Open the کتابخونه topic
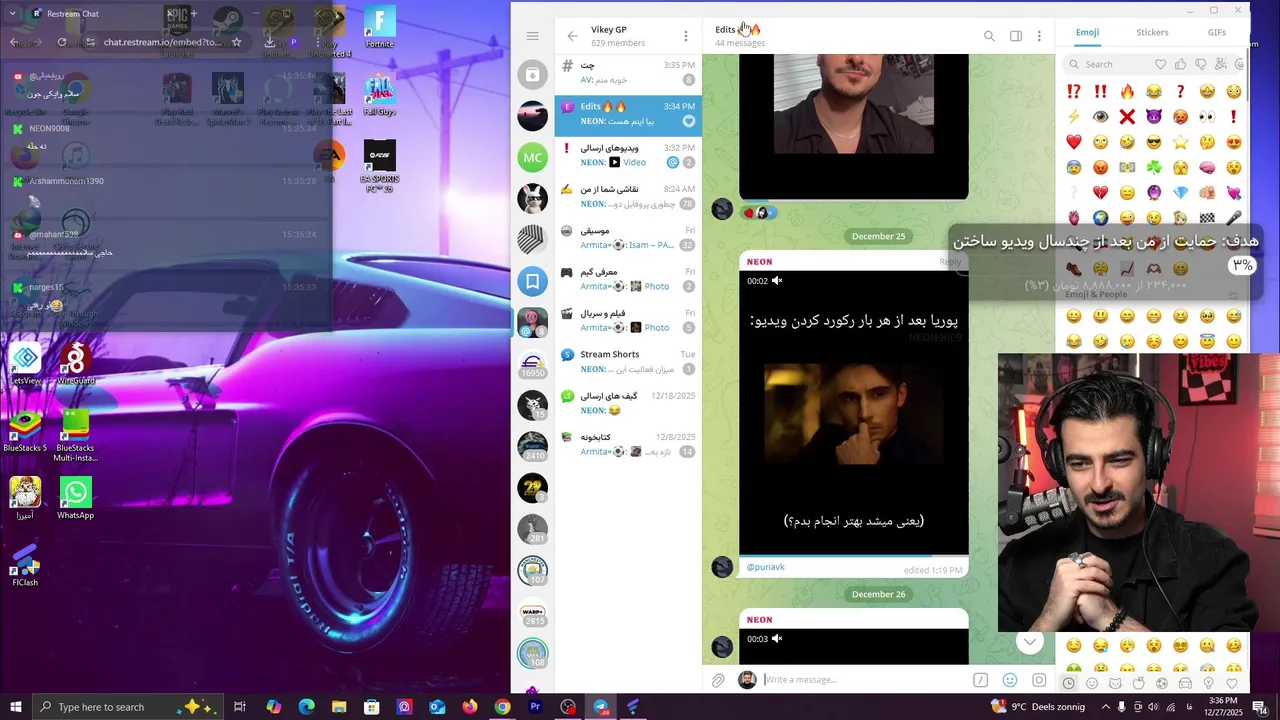The image size is (1280, 720). coord(628,445)
